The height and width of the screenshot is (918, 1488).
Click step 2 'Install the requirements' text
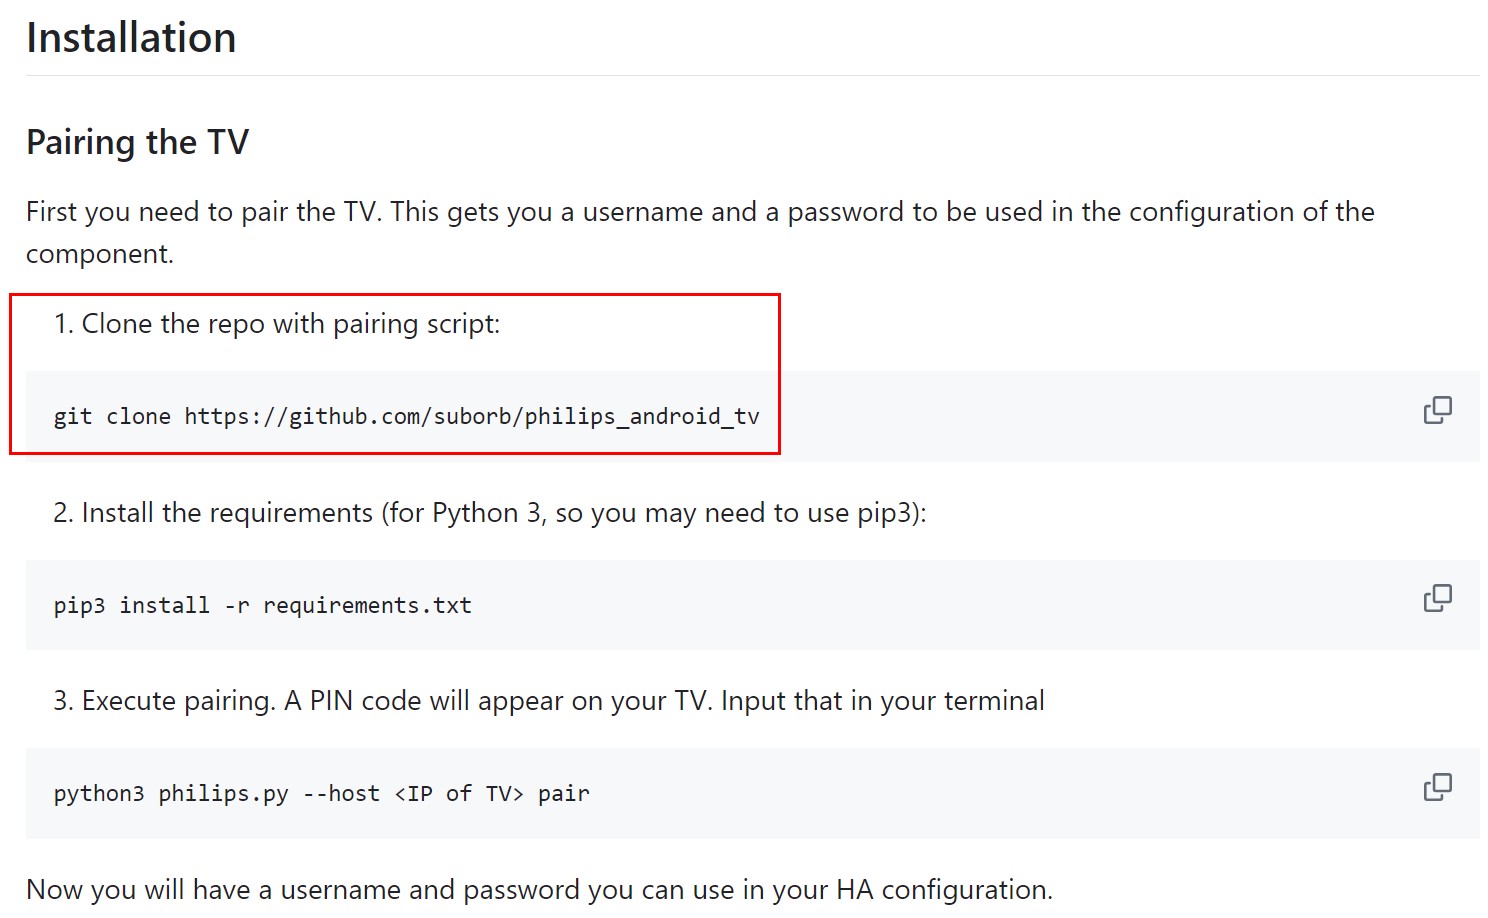point(227,513)
